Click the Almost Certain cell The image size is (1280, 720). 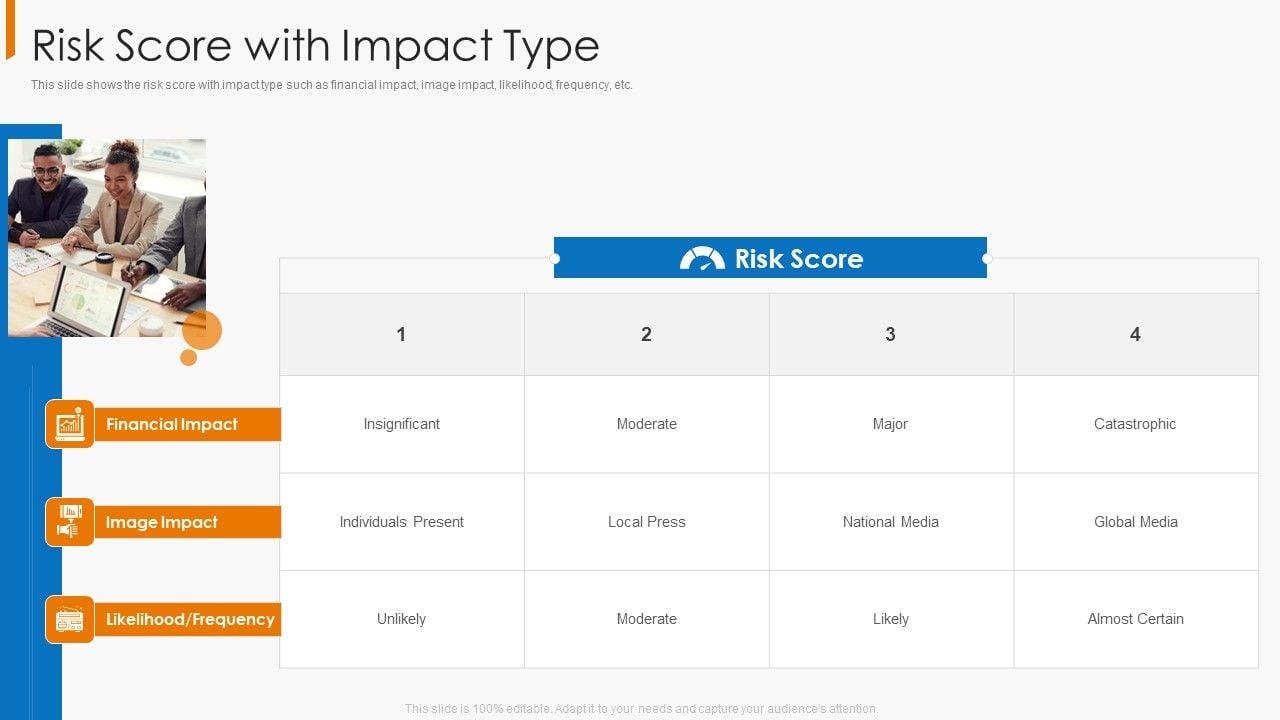(x=1135, y=619)
